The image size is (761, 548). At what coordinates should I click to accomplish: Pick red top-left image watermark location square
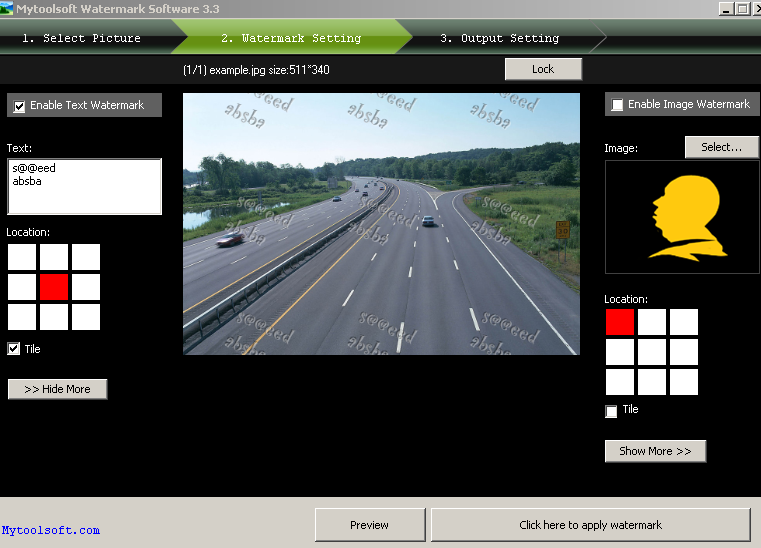coord(620,322)
